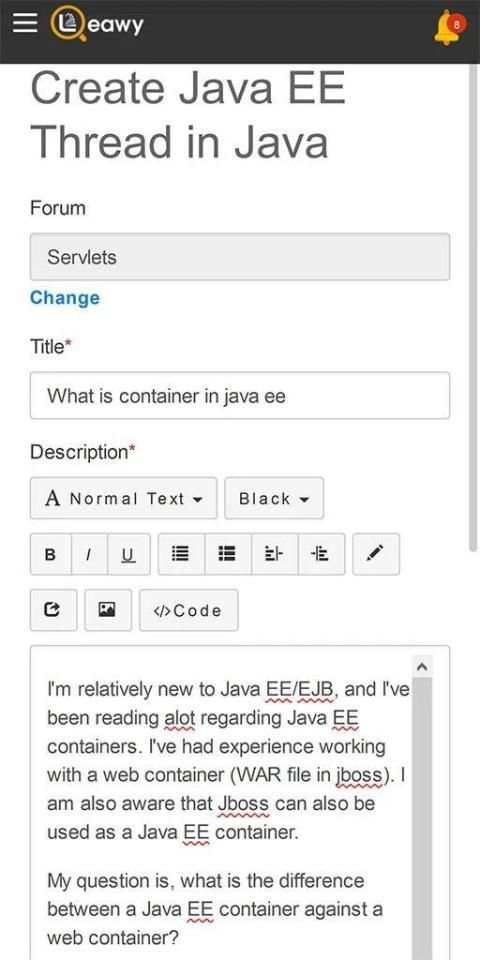480x960 pixels.
Task: Insert an unordered bullet list
Action: pyautogui.click(x=181, y=554)
